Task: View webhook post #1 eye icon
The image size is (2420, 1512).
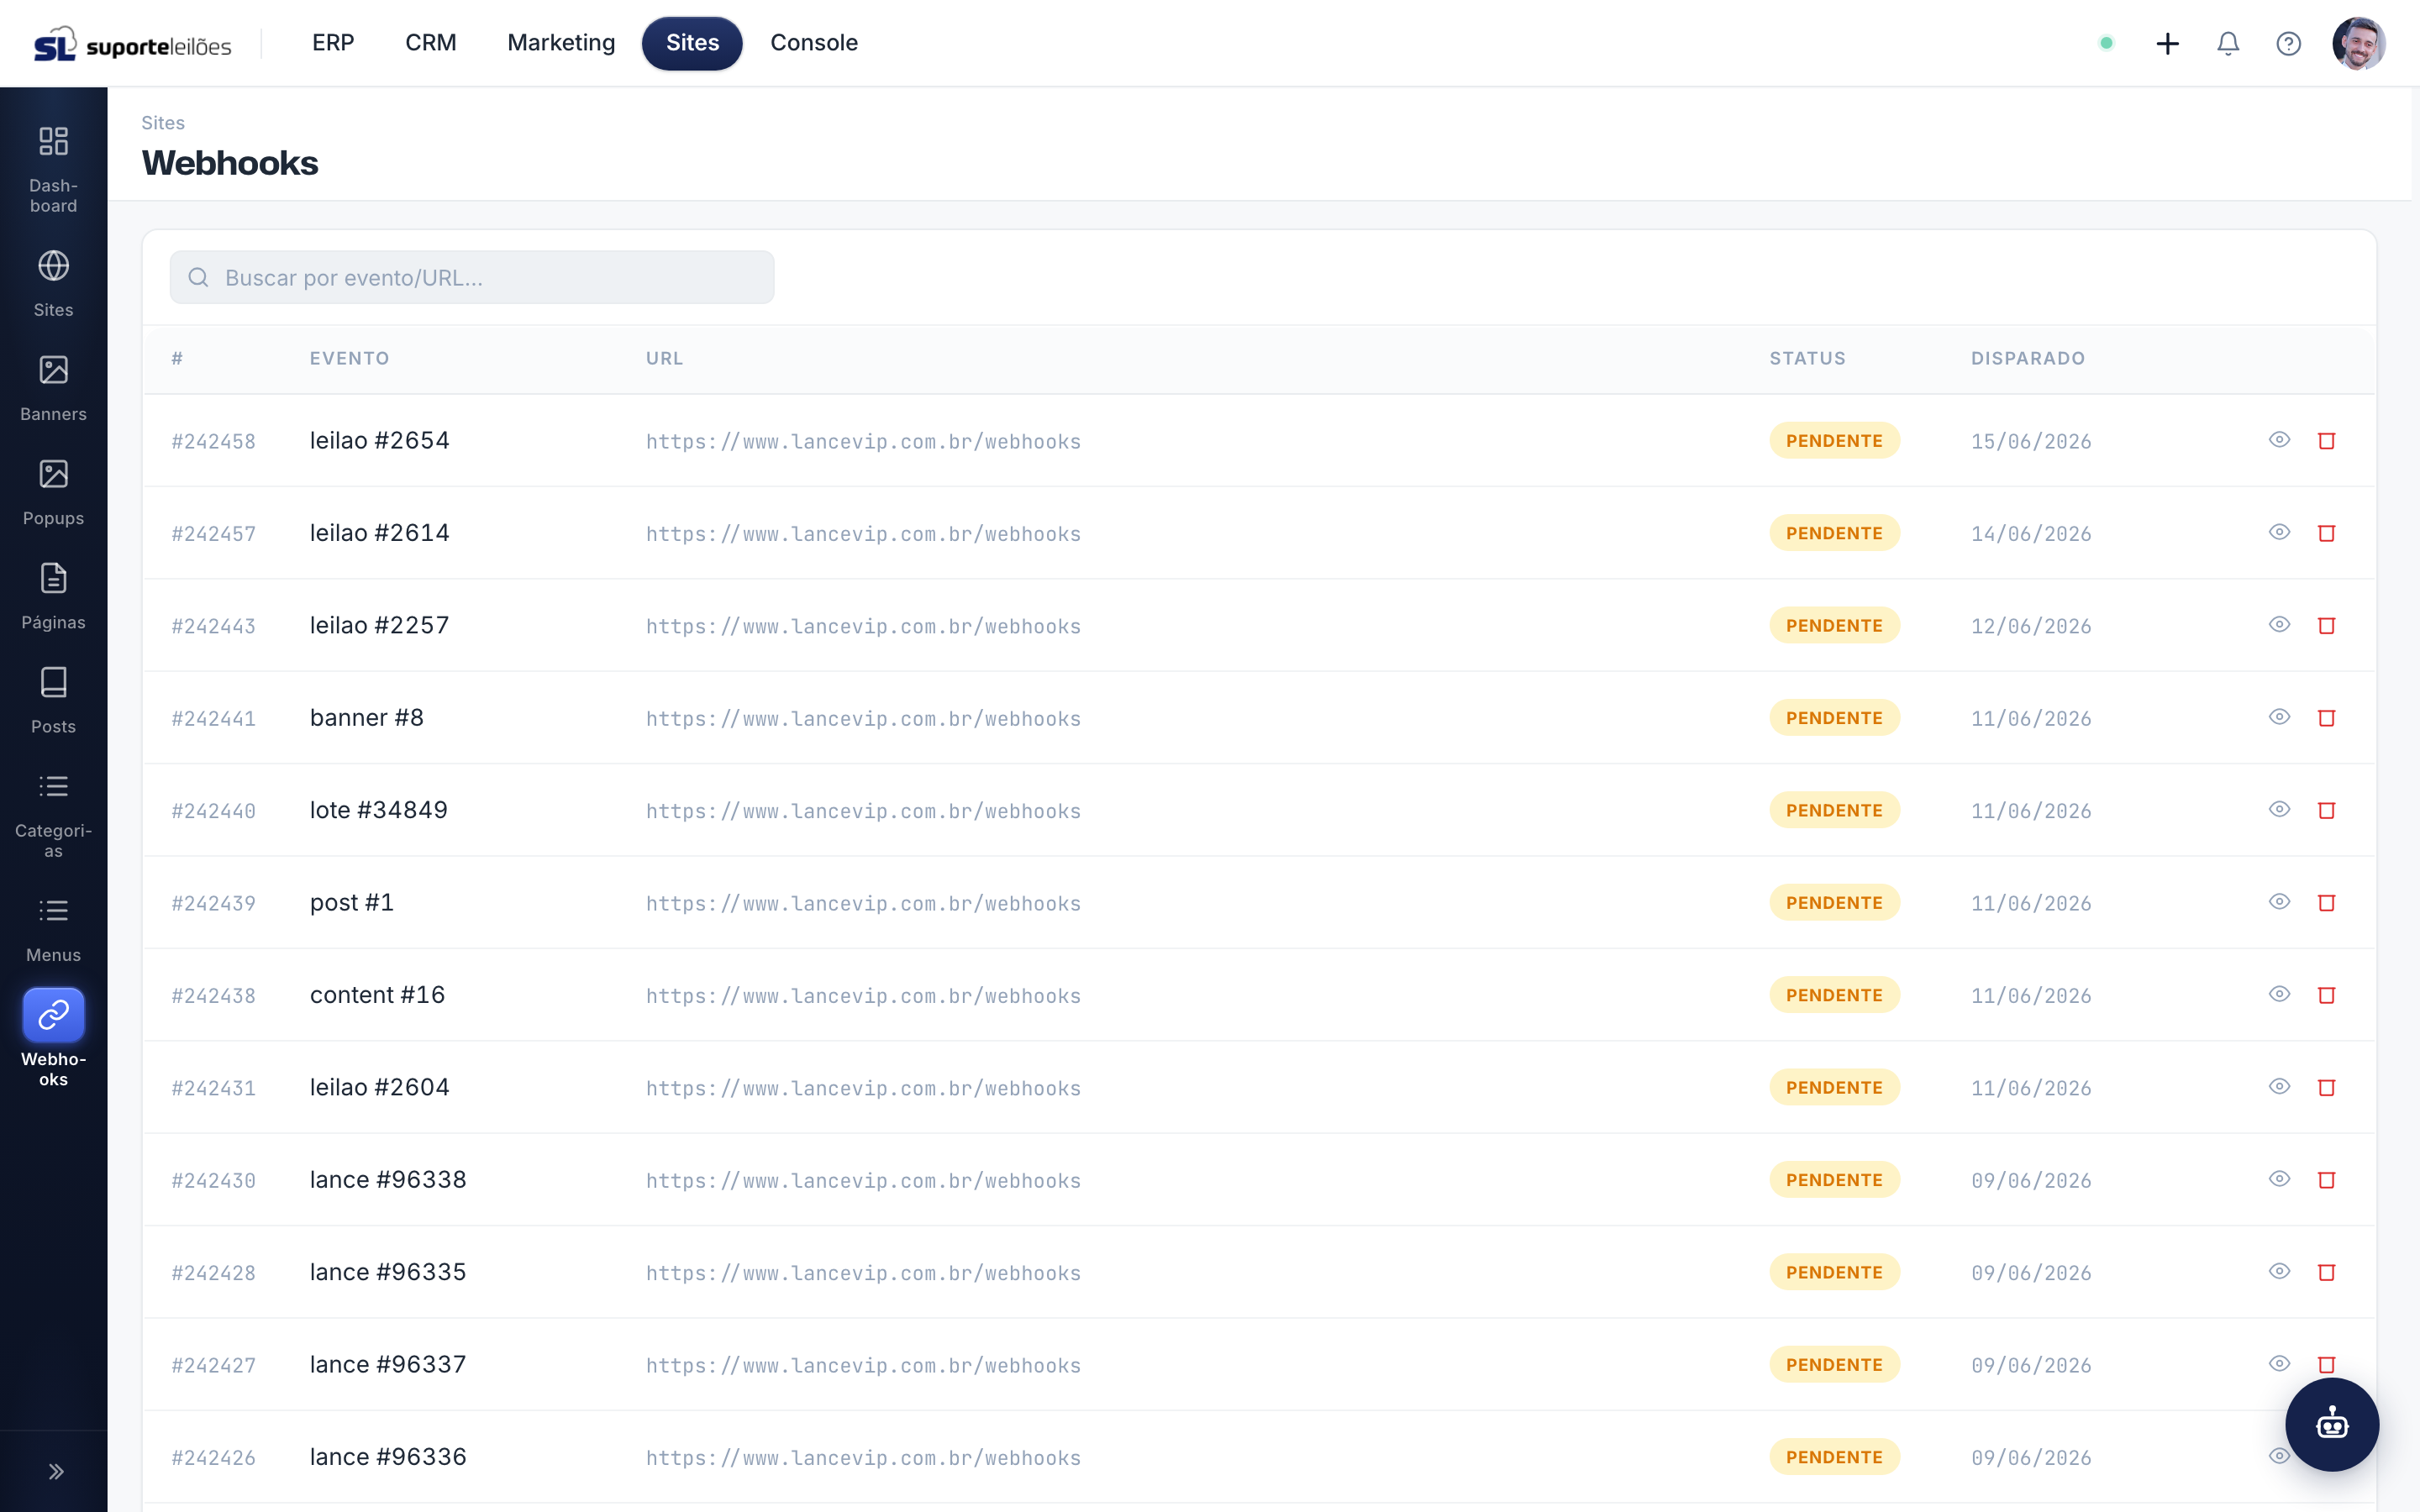Action: 2279,902
